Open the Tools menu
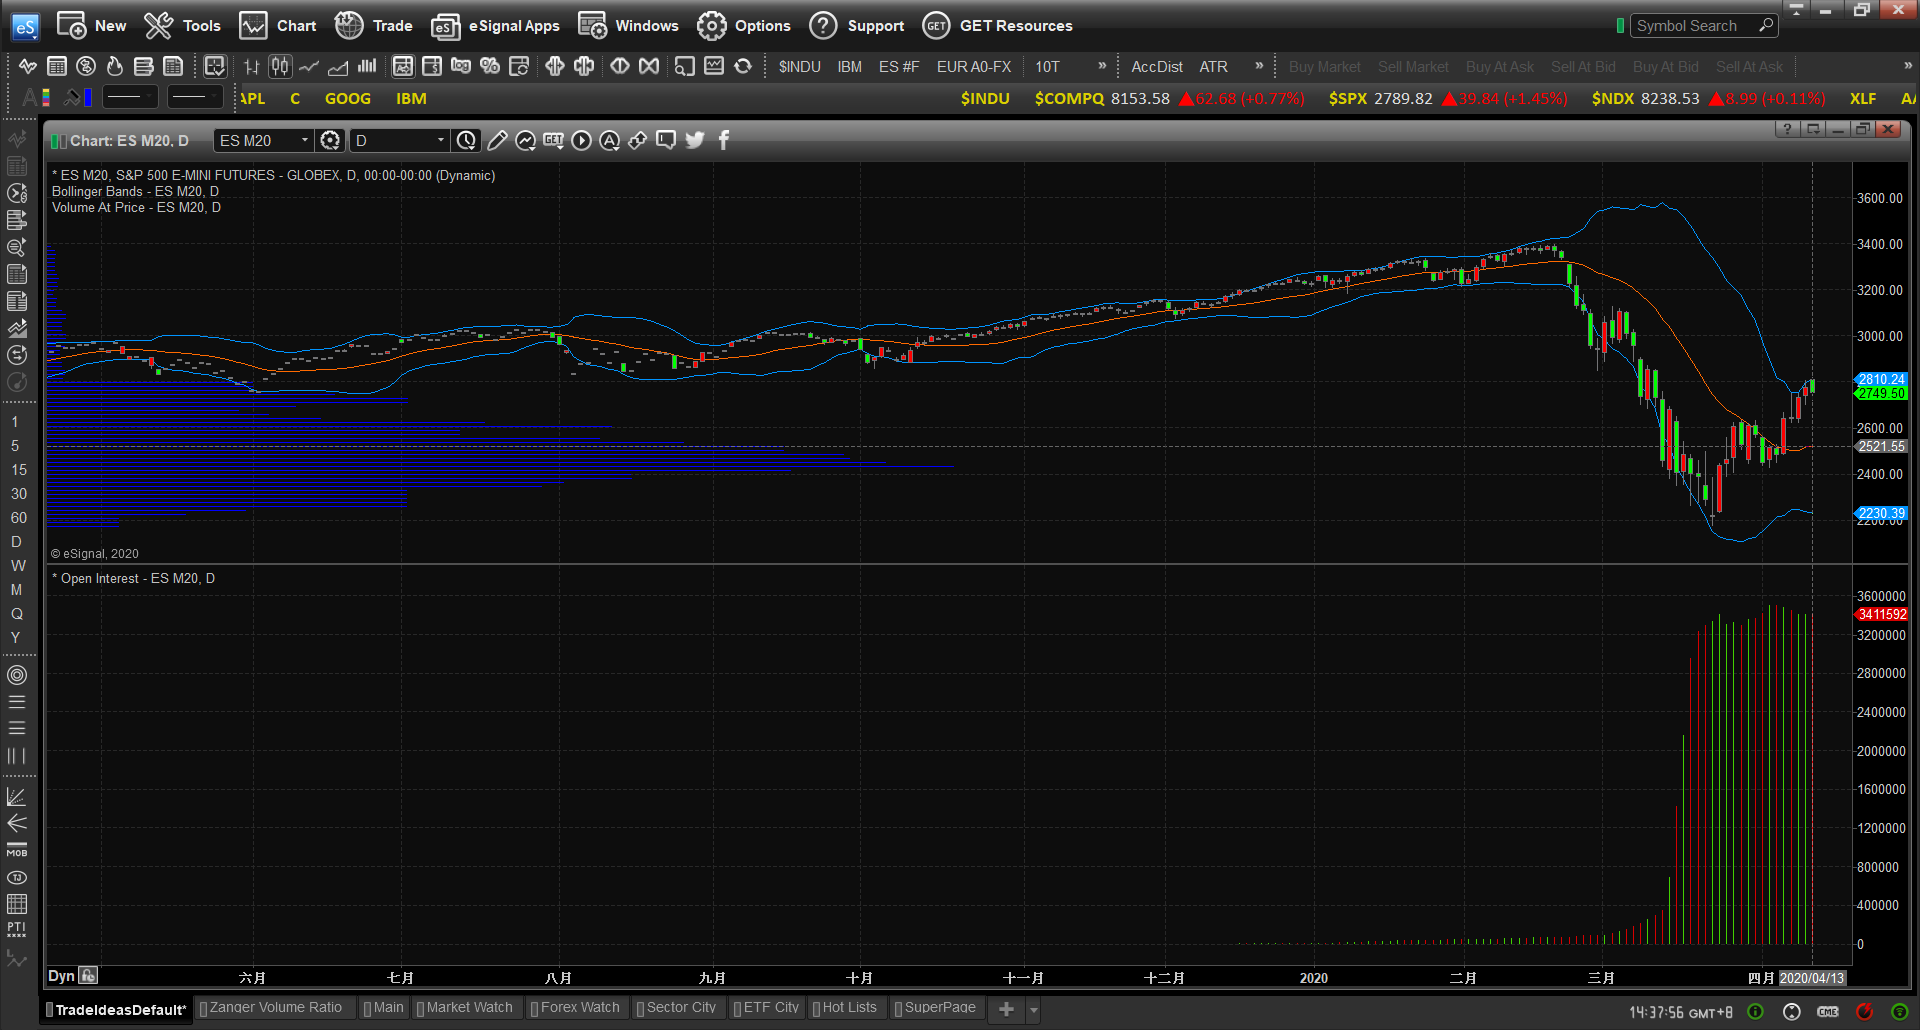The height and width of the screenshot is (1030, 1920). [x=183, y=26]
